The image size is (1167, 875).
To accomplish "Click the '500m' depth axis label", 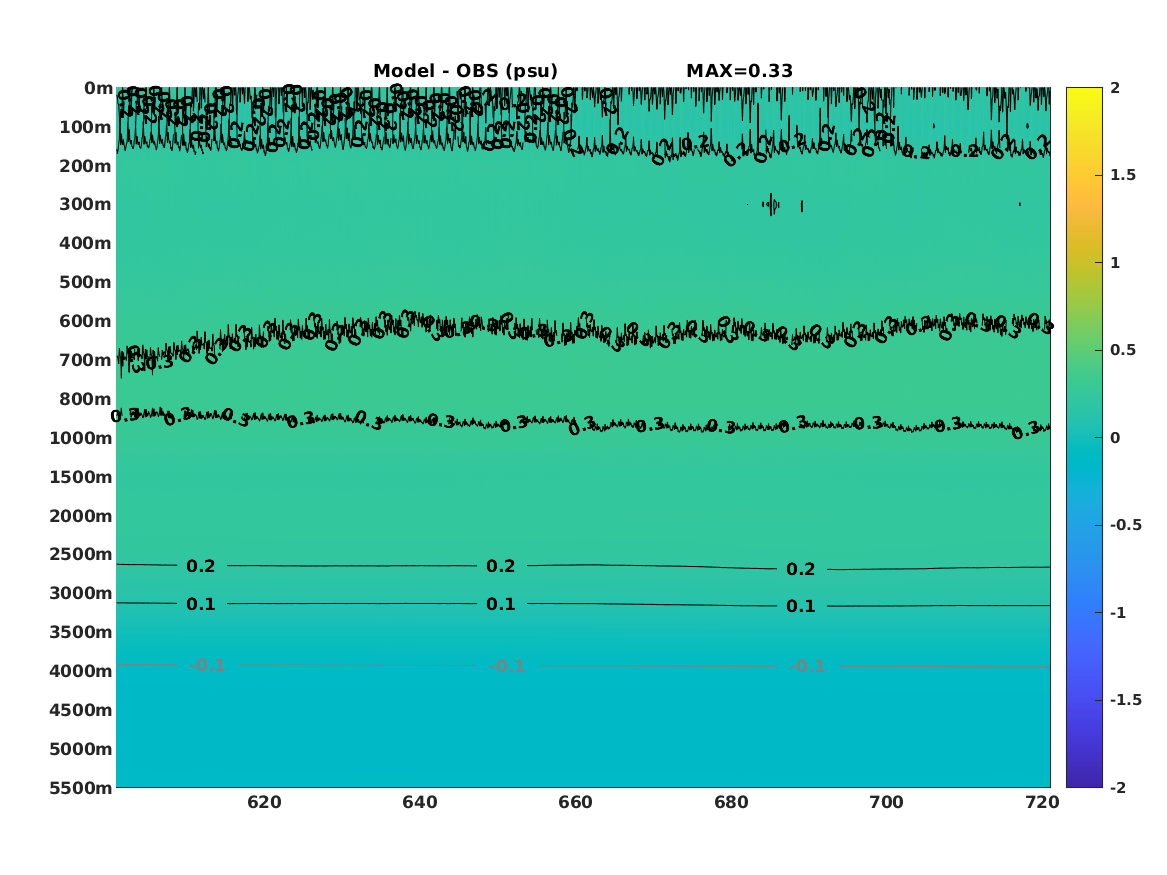I will coord(86,283).
